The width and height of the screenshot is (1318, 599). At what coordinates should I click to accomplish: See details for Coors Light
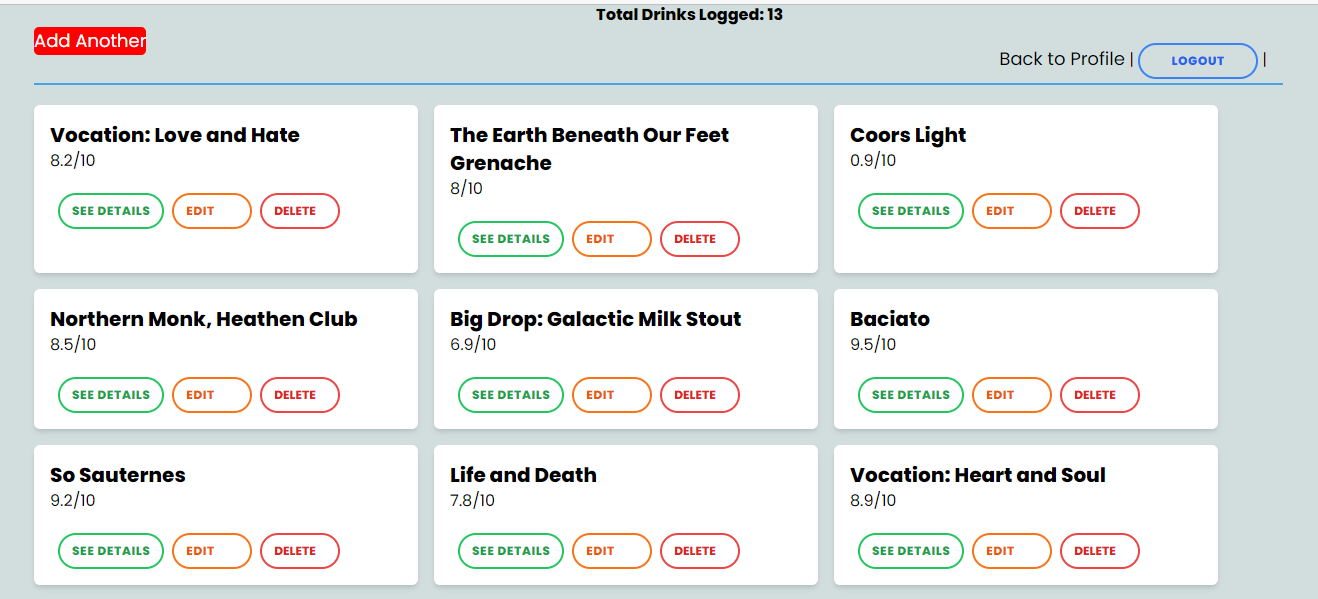910,210
